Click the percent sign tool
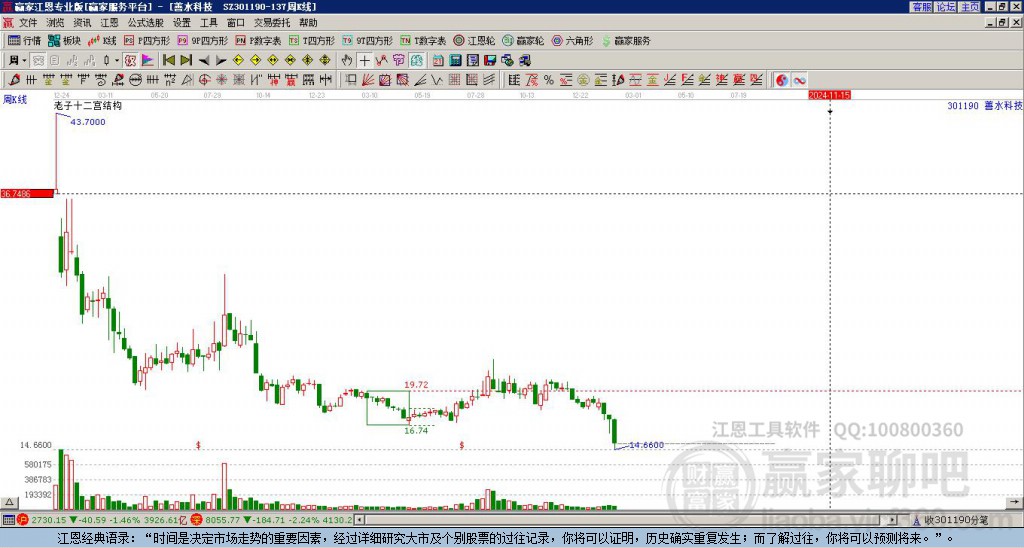 (x=549, y=80)
